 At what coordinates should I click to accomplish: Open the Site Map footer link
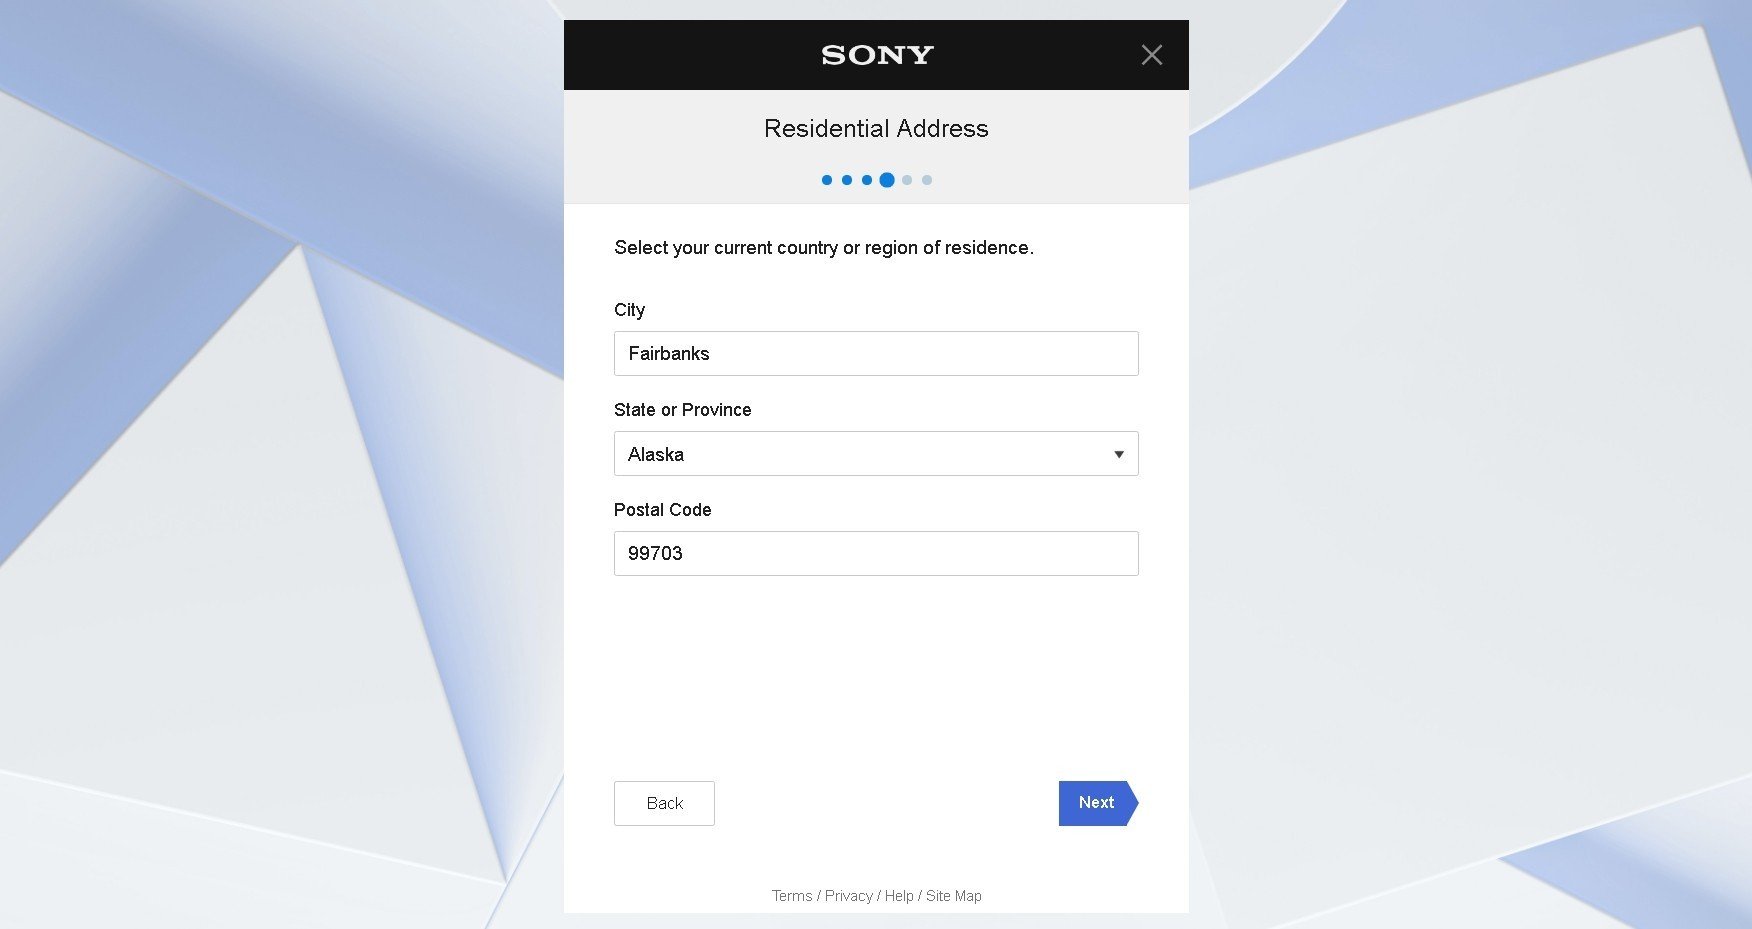click(x=953, y=896)
